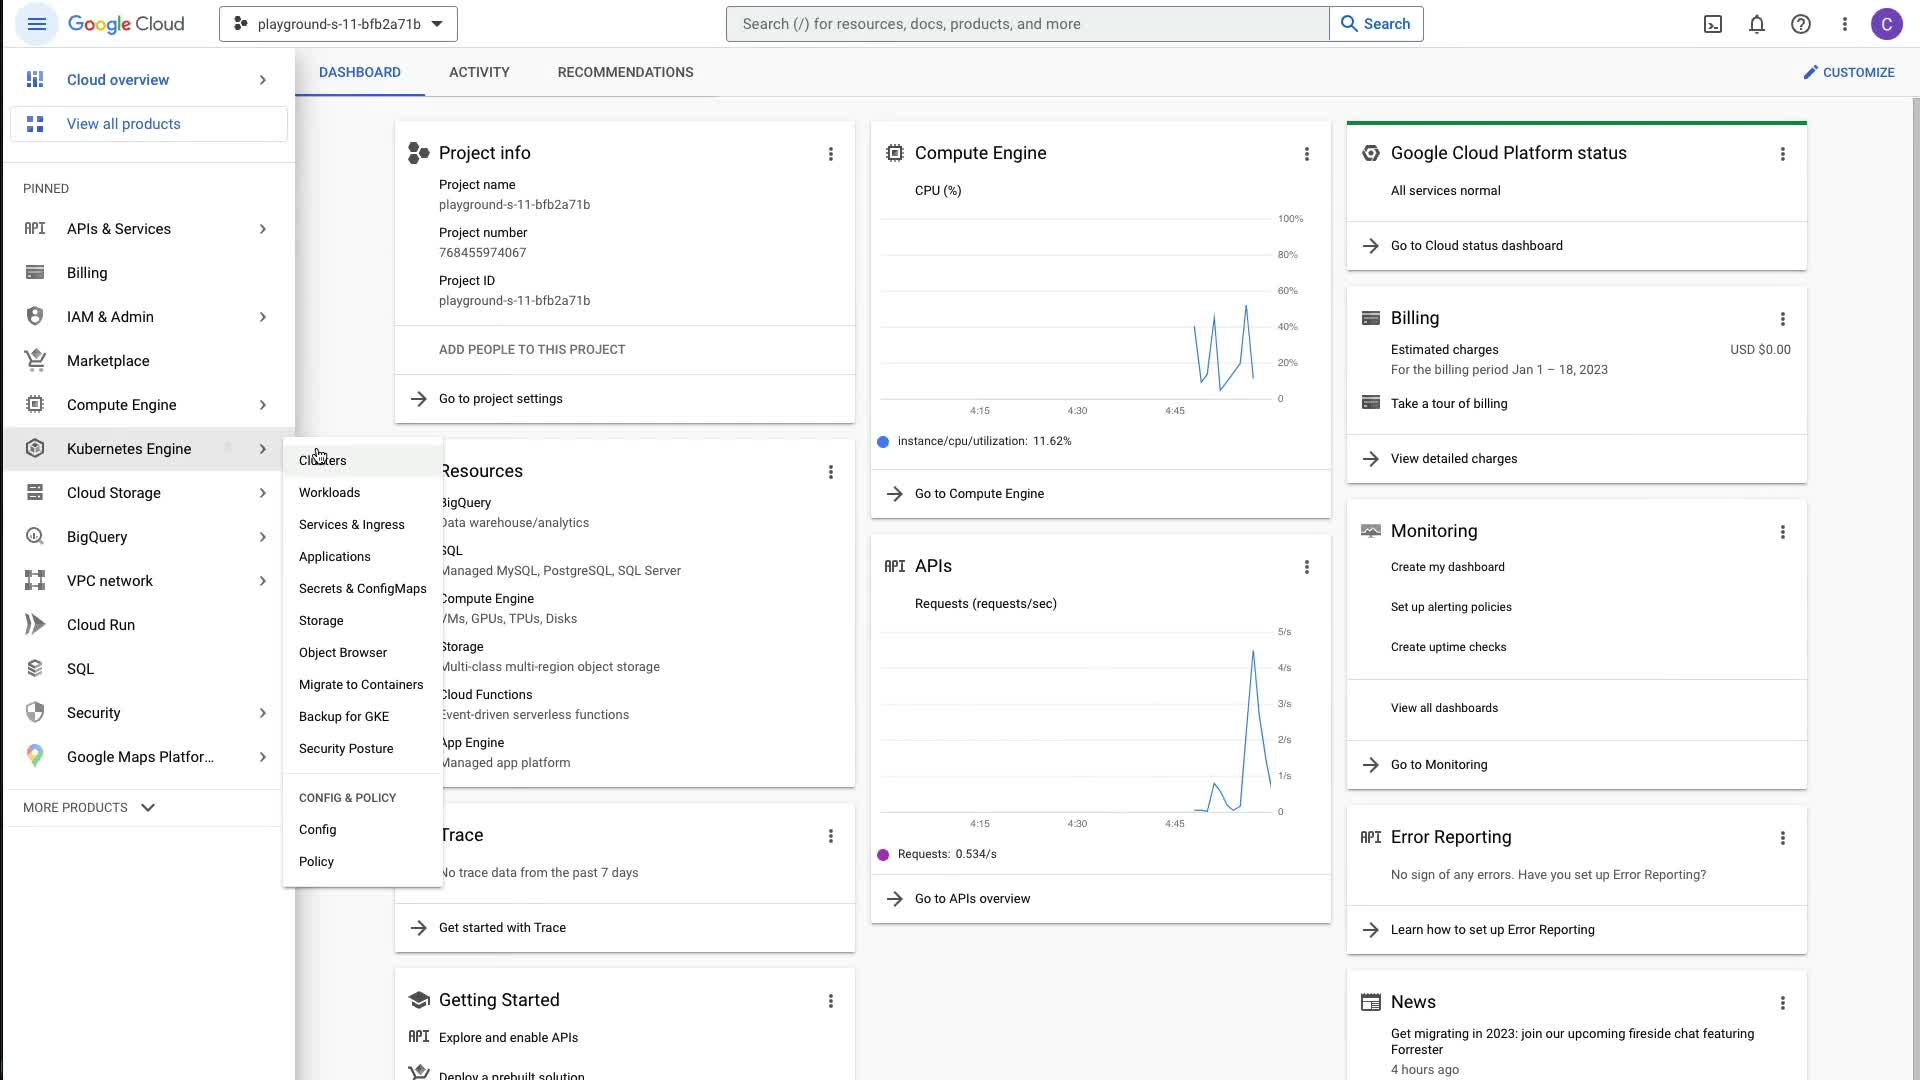The image size is (1920, 1080).
Task: Click the CUSTOMIZE button
Action: coord(1848,72)
